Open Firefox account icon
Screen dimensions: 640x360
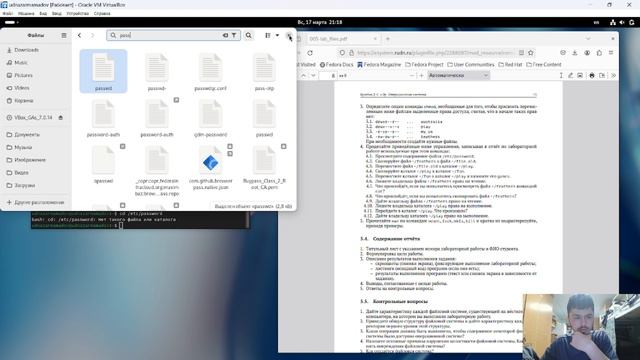tap(587, 53)
